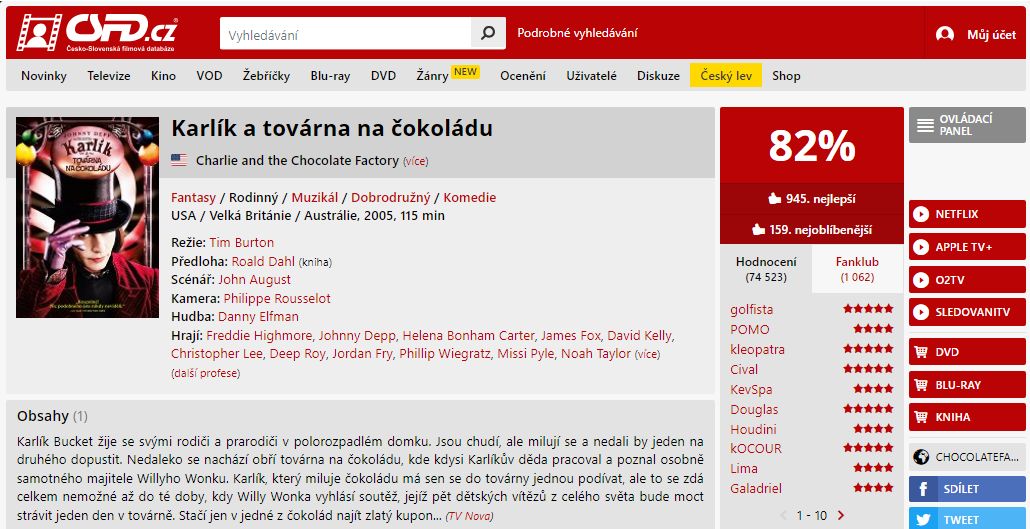Open Christopher Lee's page
Screen dimensions: 1030x529
tap(215, 354)
